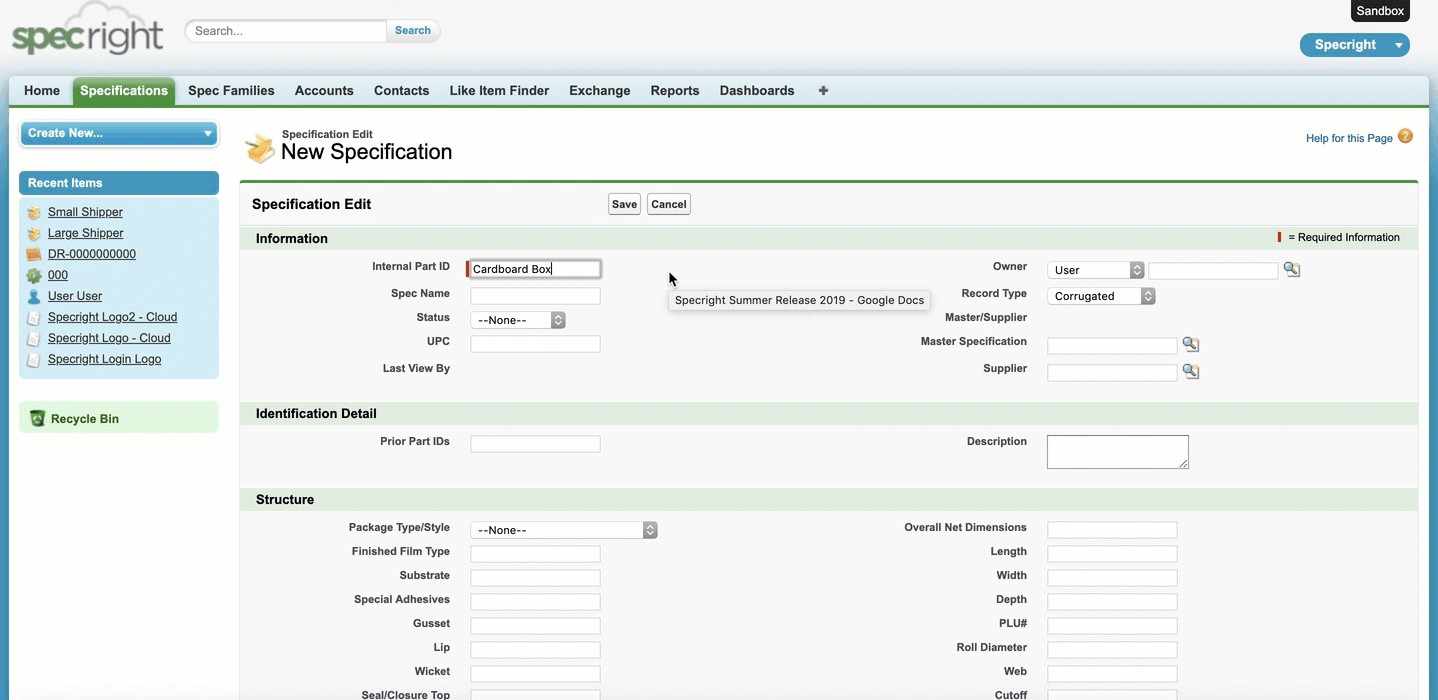Expand the Package Type/Style dropdown
Screen dimensions: 1438x700
(564, 530)
